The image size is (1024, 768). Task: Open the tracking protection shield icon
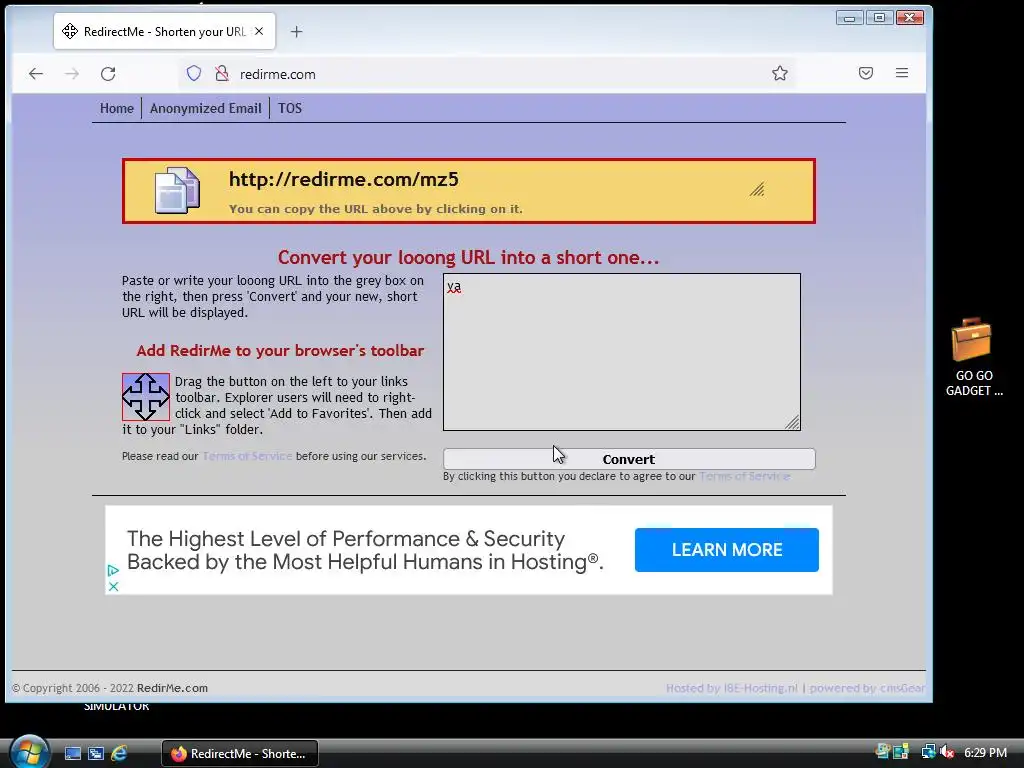(194, 74)
